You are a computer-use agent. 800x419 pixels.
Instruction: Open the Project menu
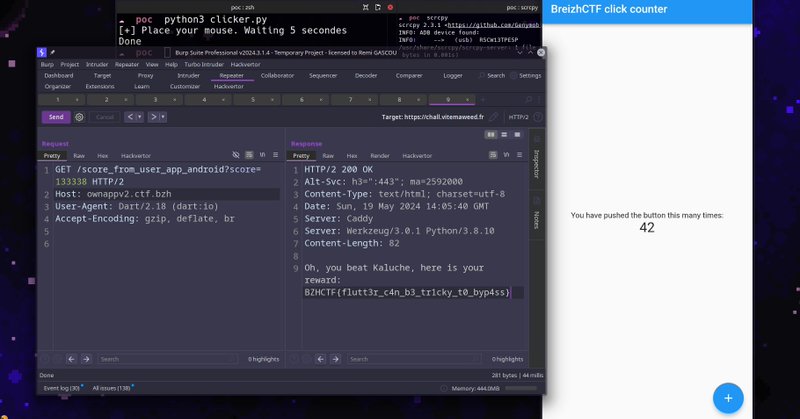(70, 64)
